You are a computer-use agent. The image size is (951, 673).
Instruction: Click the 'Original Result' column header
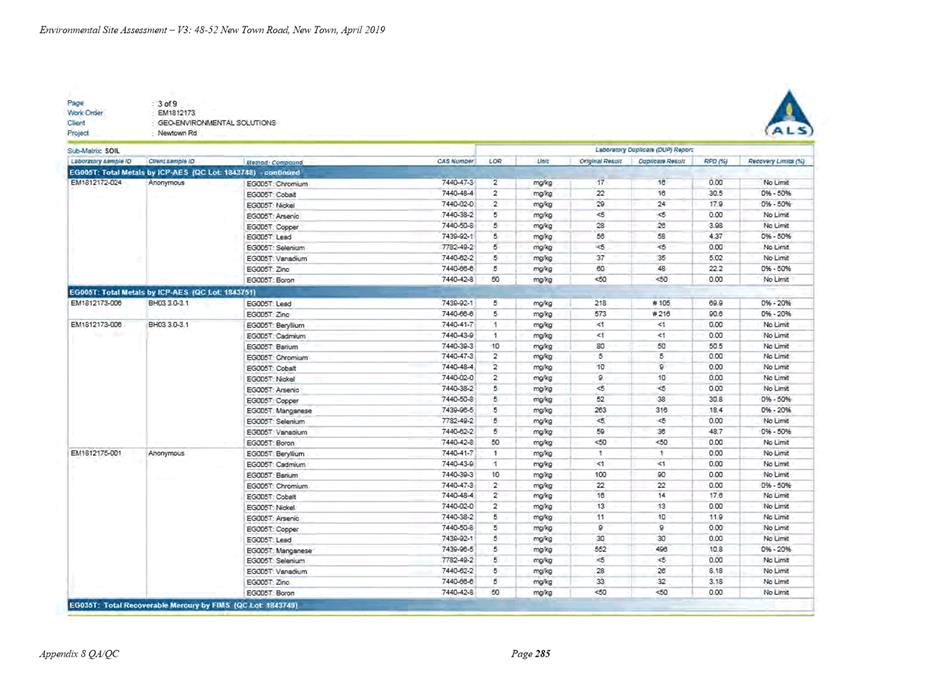[600, 161]
